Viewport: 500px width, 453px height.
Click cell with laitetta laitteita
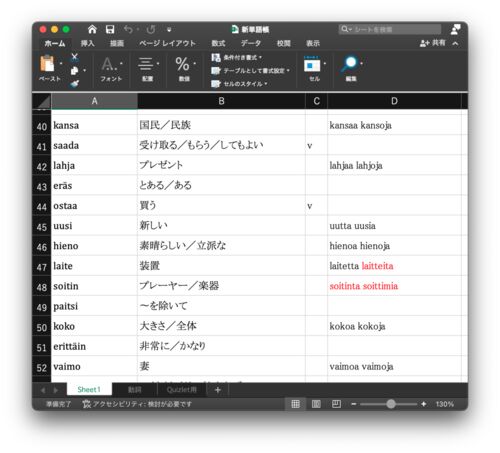pos(394,266)
